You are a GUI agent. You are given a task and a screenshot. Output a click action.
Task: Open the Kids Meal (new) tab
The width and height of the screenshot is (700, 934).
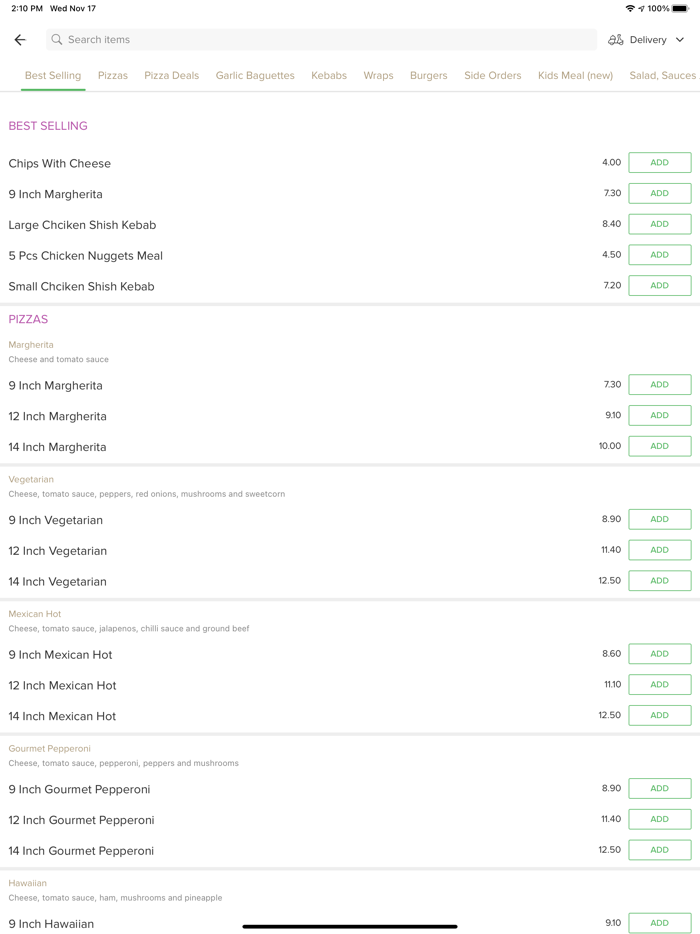tap(575, 76)
